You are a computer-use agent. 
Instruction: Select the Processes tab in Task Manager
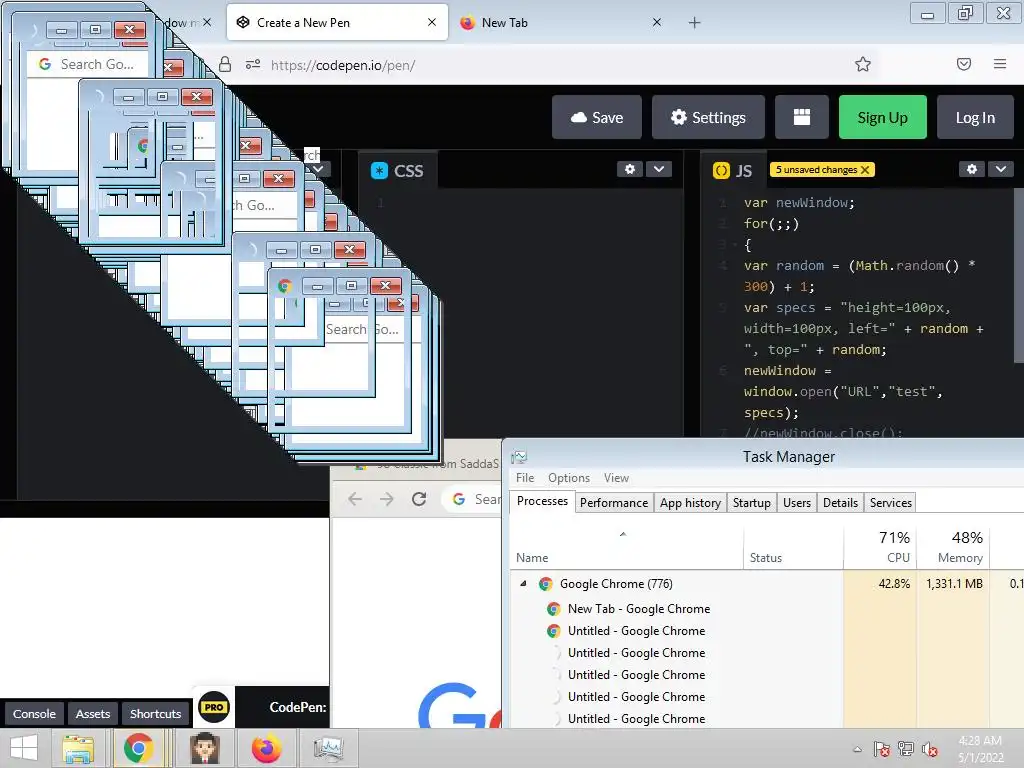(x=542, y=501)
